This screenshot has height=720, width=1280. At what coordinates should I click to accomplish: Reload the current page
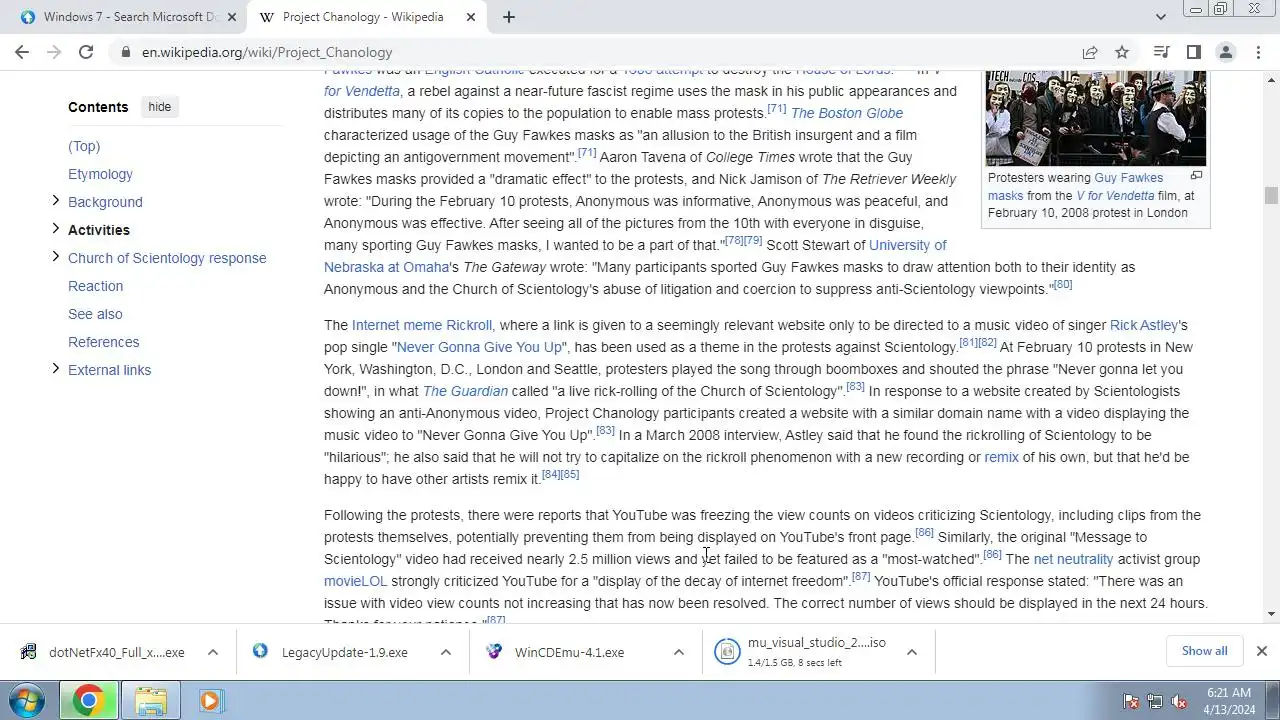pos(86,52)
